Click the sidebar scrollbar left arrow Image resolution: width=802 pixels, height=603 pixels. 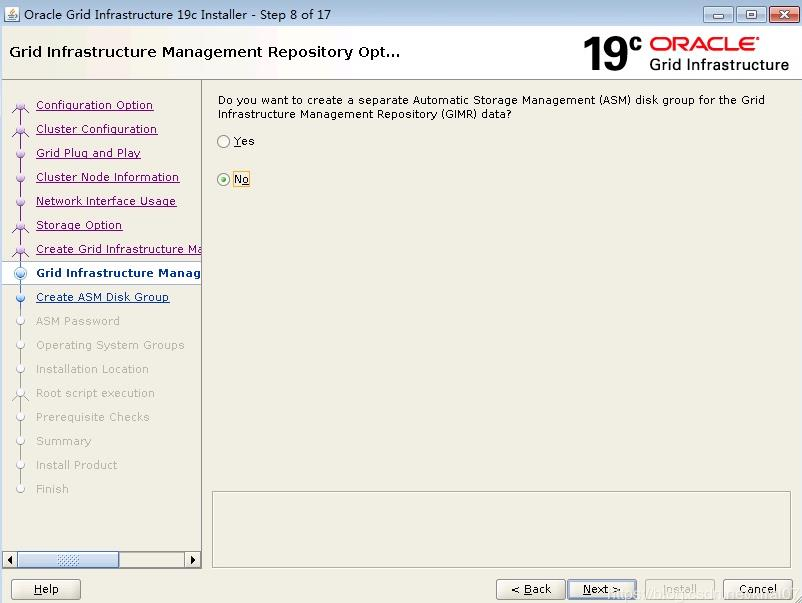click(10, 560)
